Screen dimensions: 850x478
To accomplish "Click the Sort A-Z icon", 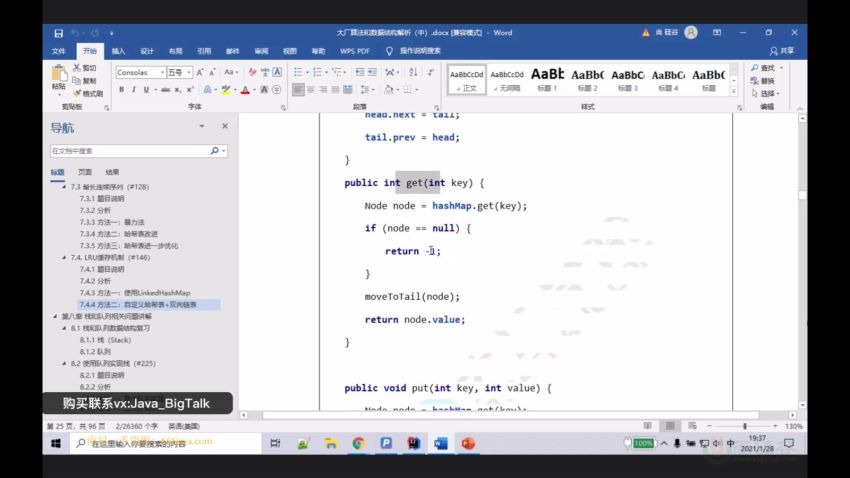I will click(x=413, y=72).
